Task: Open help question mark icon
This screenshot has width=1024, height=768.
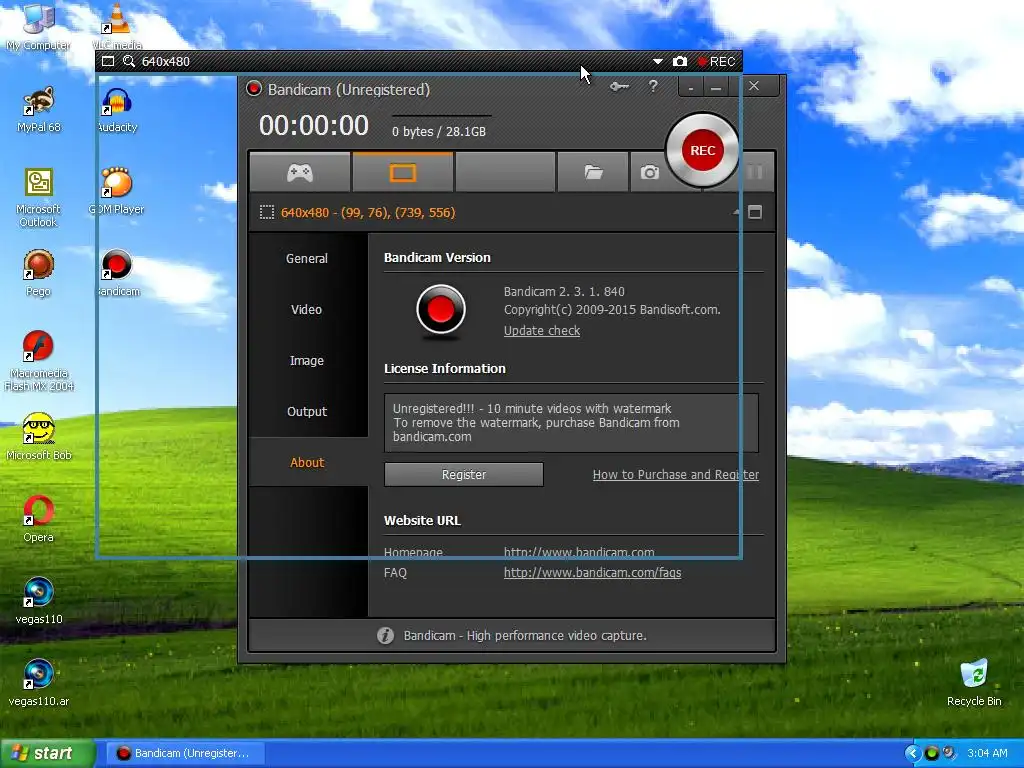Action: point(652,86)
